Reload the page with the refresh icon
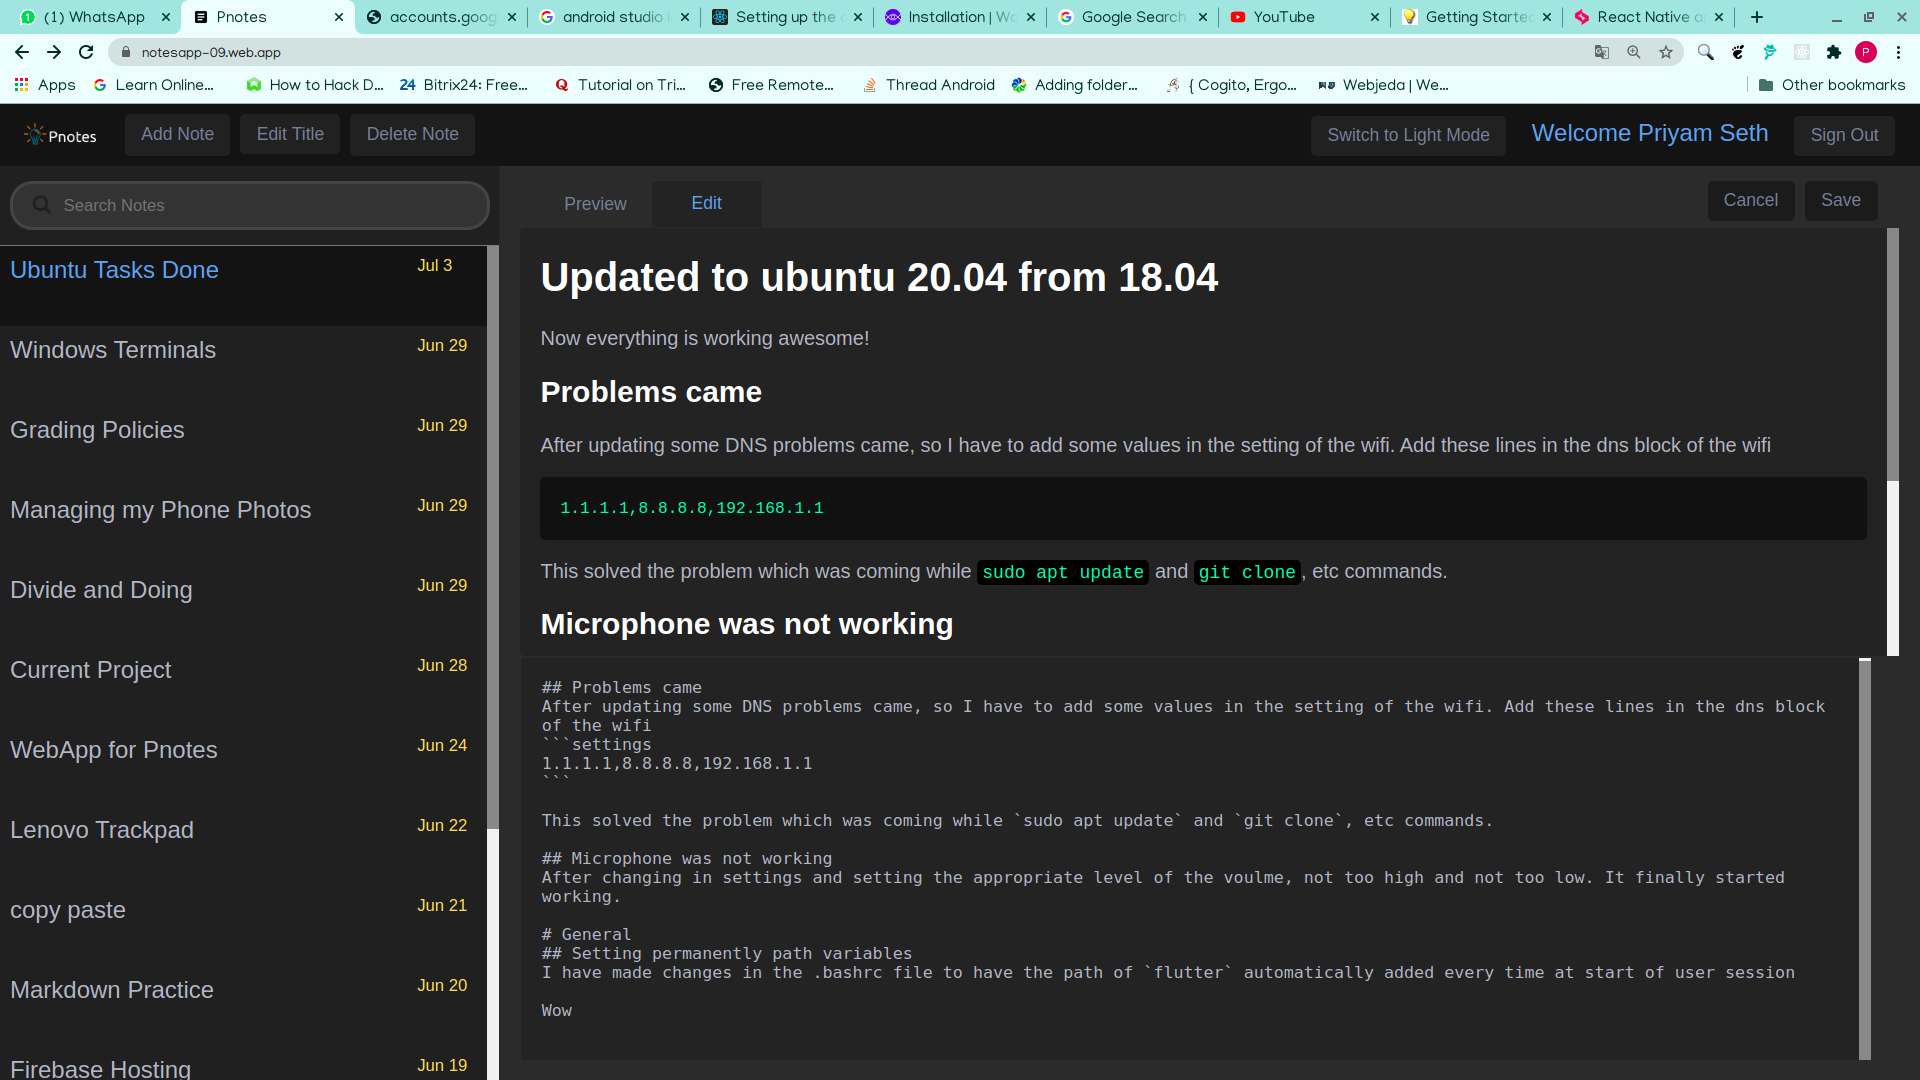 86,52
